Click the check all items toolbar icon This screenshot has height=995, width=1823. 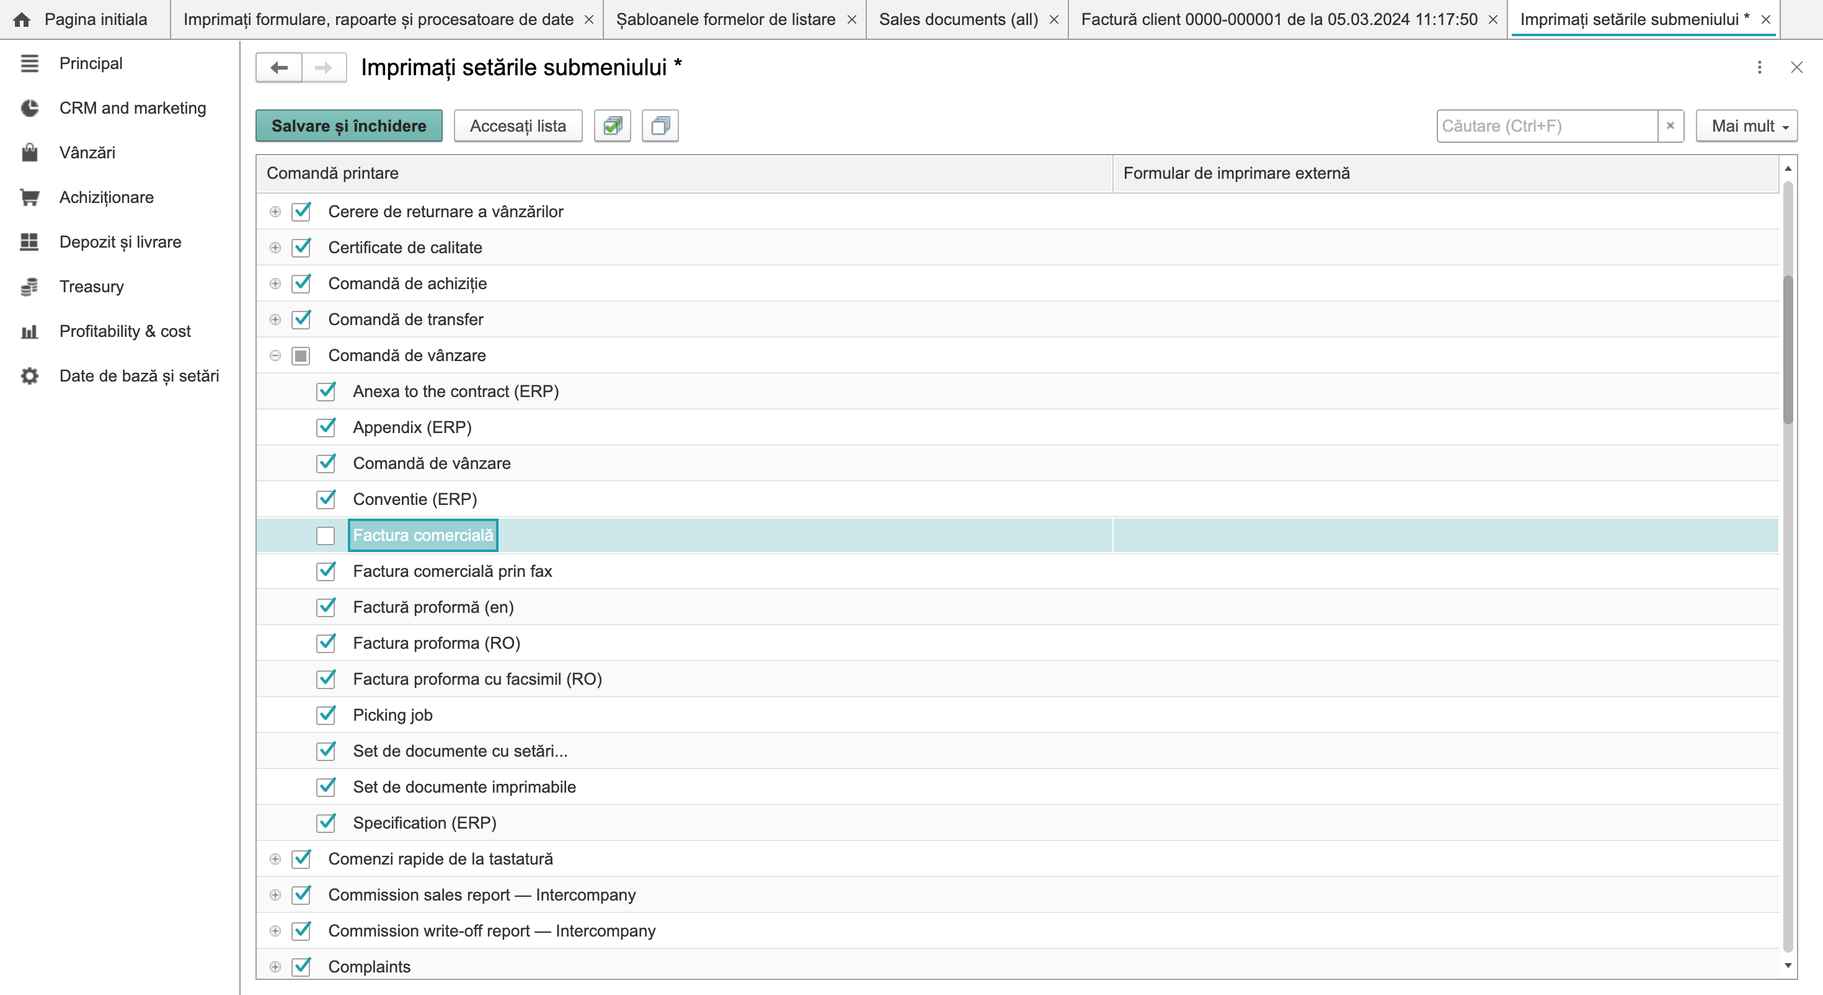(x=612, y=126)
